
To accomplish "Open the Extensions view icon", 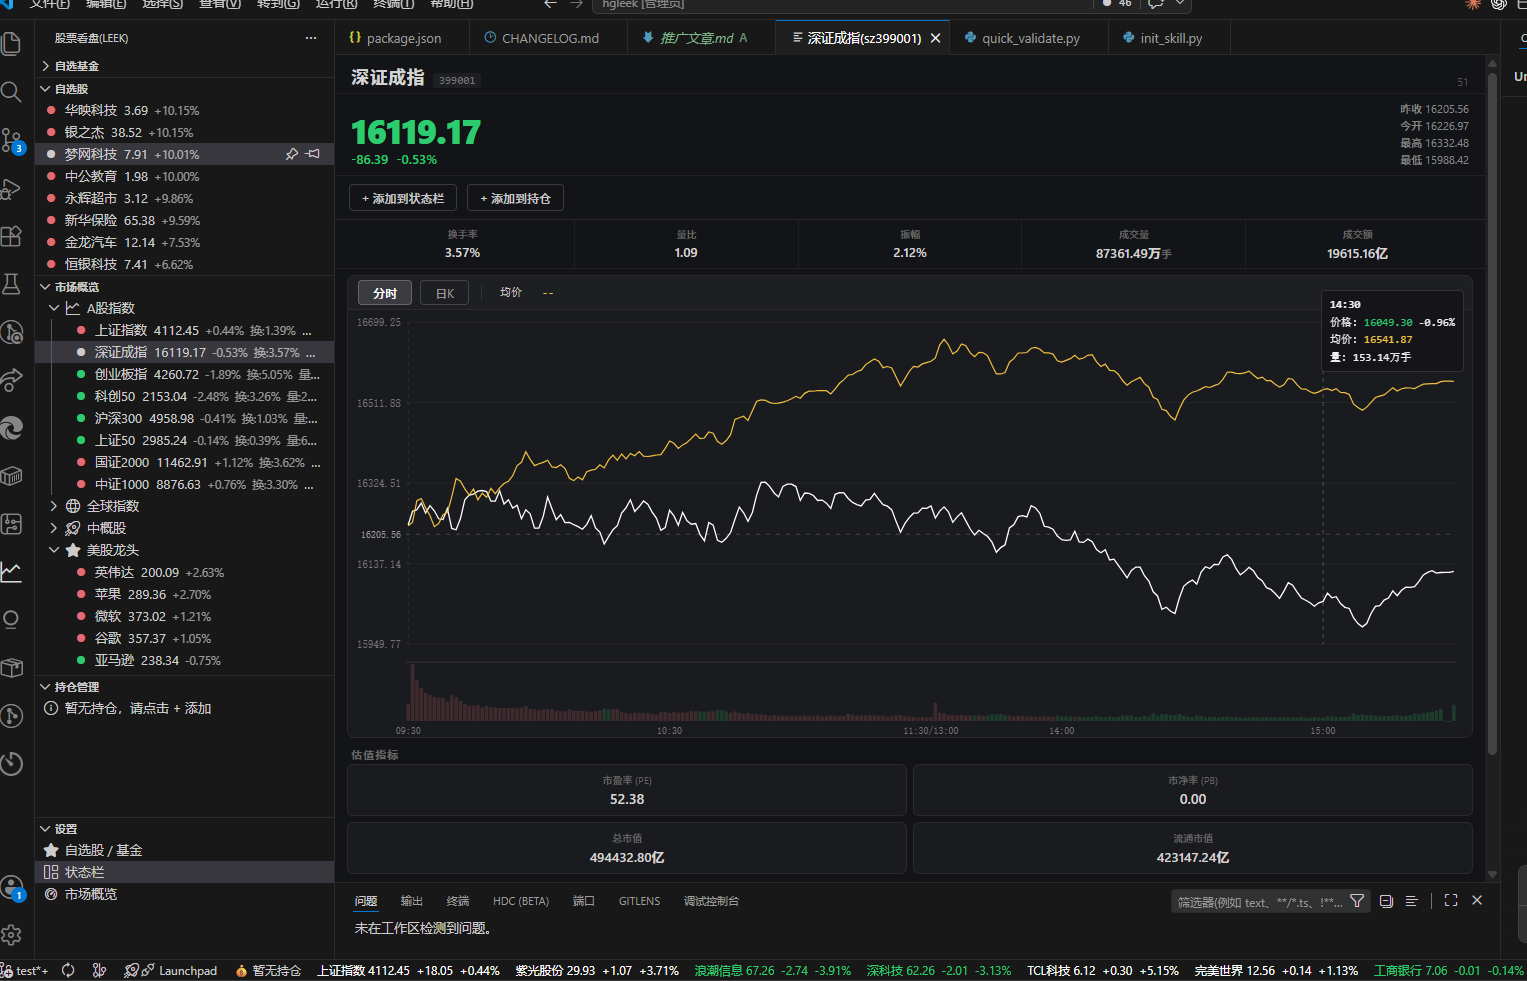I will tap(12, 236).
